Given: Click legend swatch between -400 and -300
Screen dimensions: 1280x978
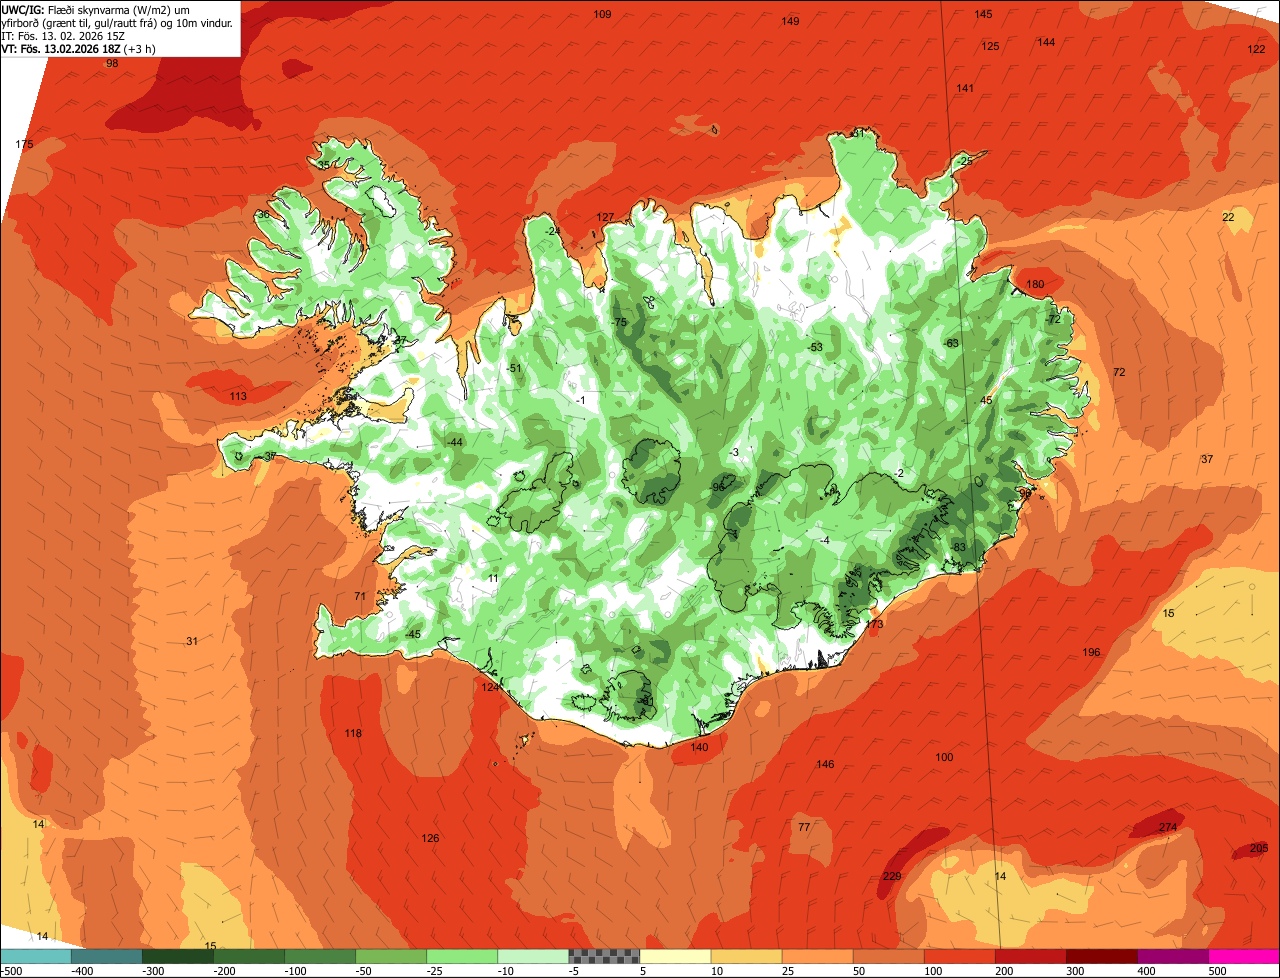Looking at the screenshot, I should click(x=107, y=956).
